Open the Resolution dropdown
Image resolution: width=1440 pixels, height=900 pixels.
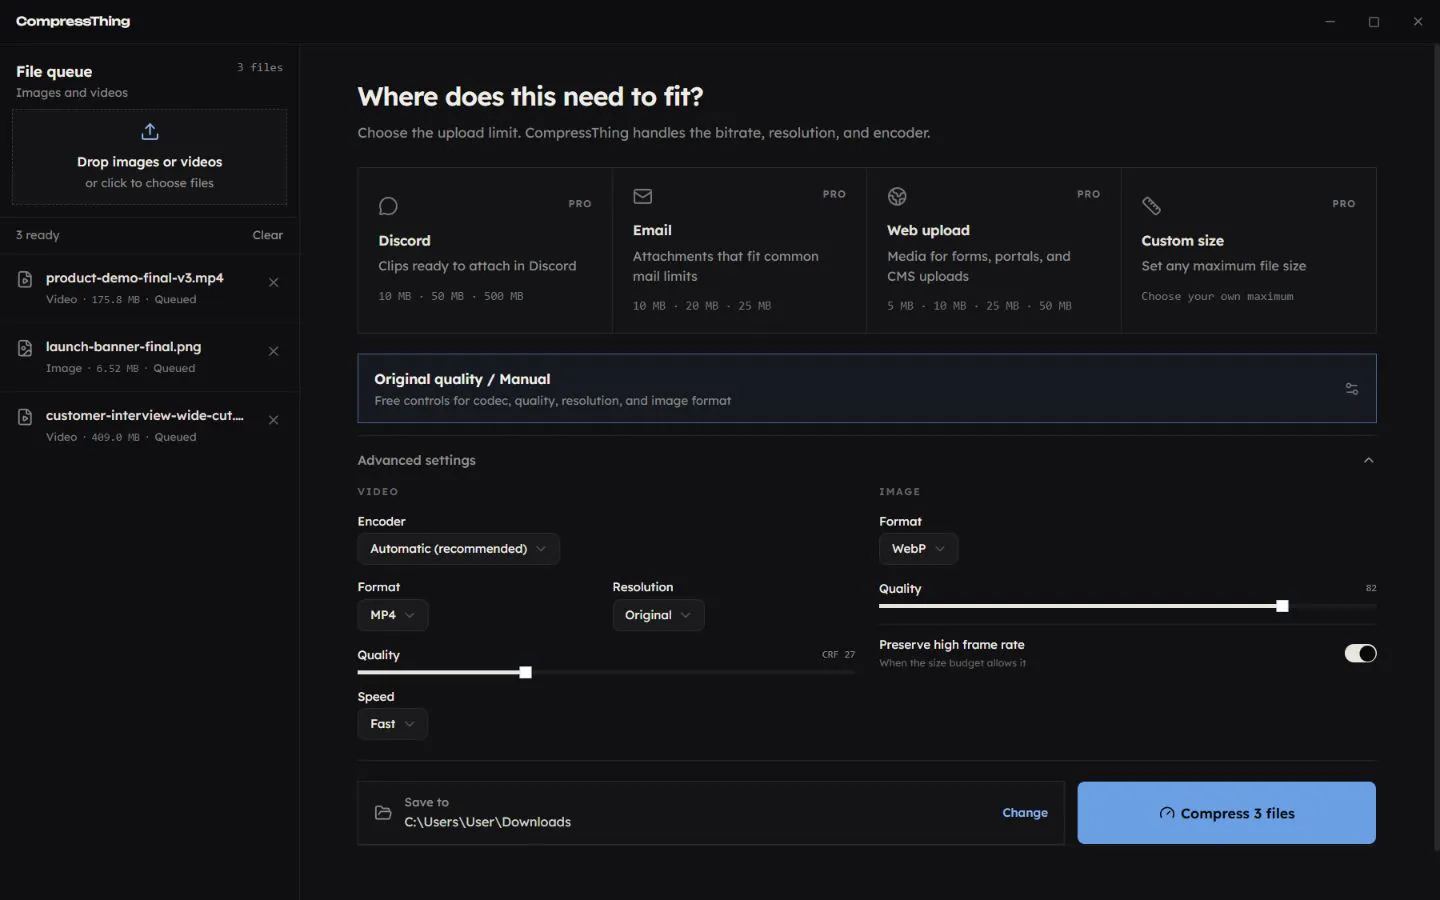pyautogui.click(x=658, y=615)
